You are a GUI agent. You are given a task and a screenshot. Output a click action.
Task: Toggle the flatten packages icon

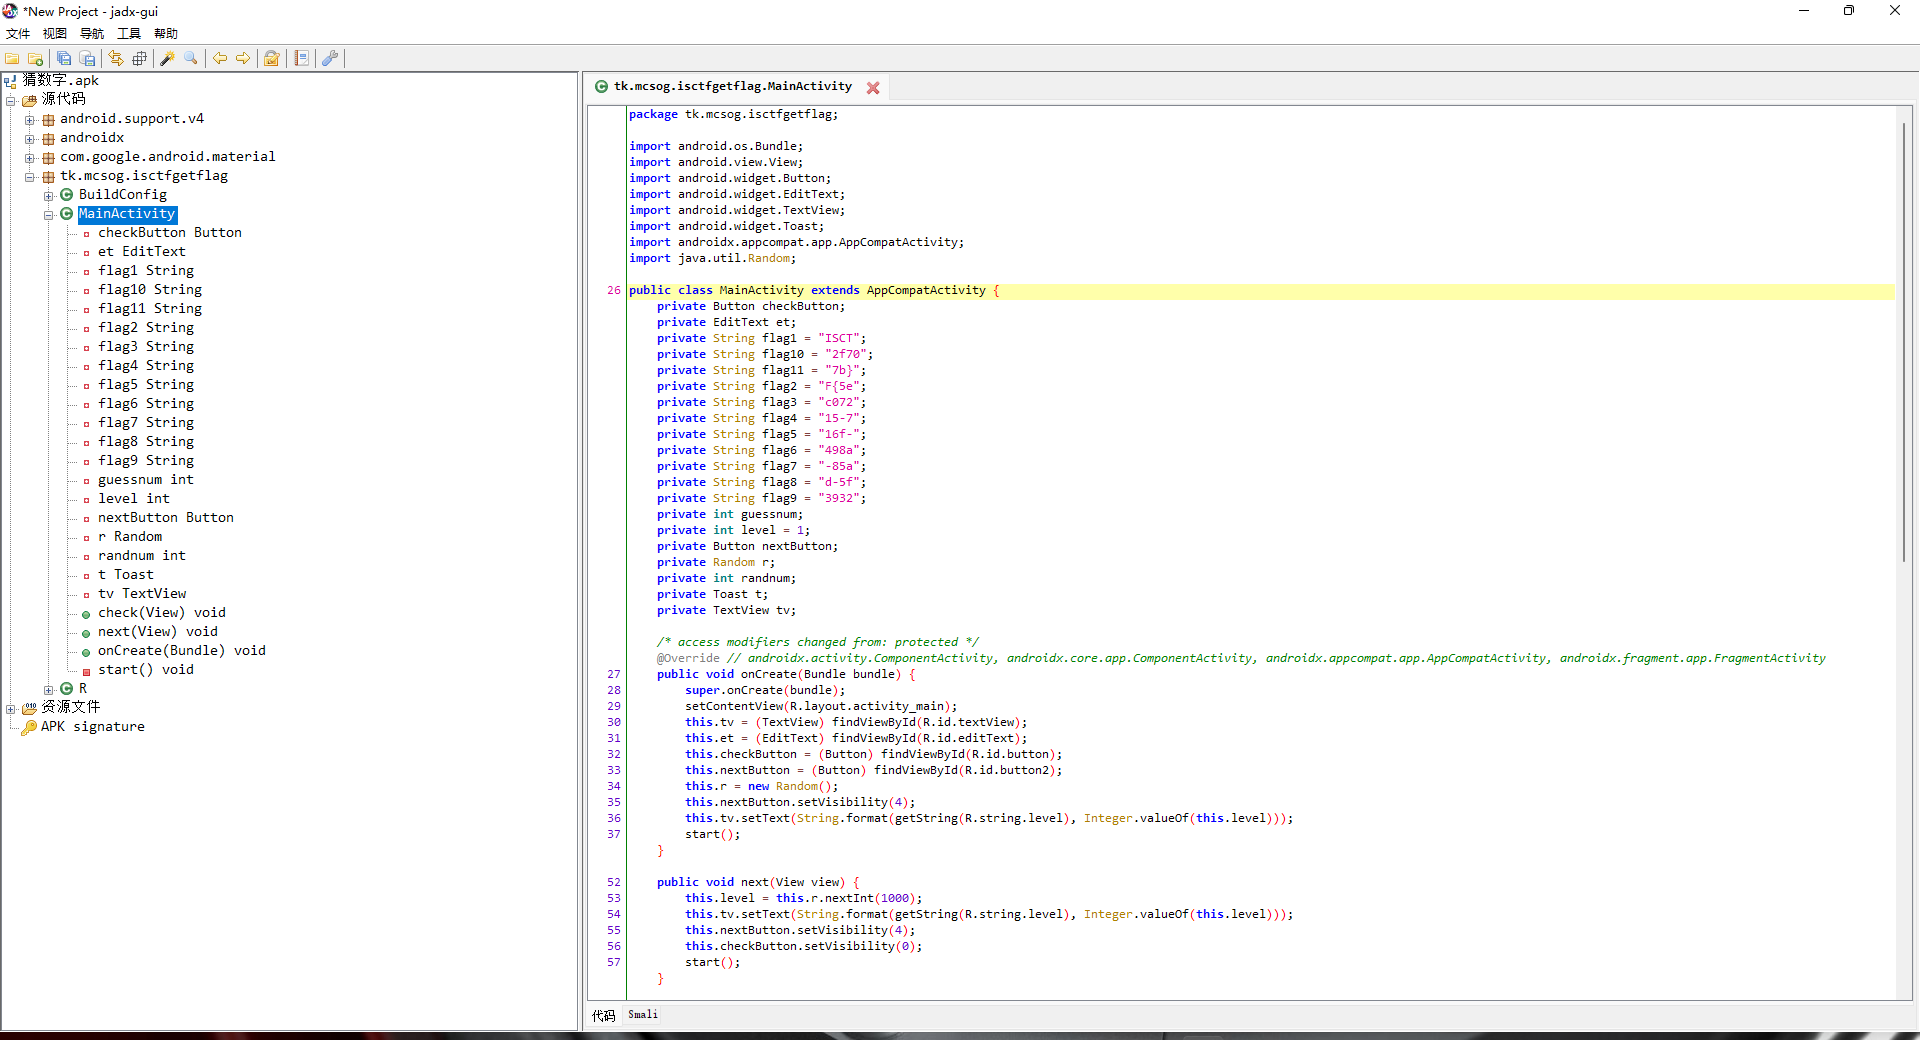pyautogui.click(x=139, y=59)
